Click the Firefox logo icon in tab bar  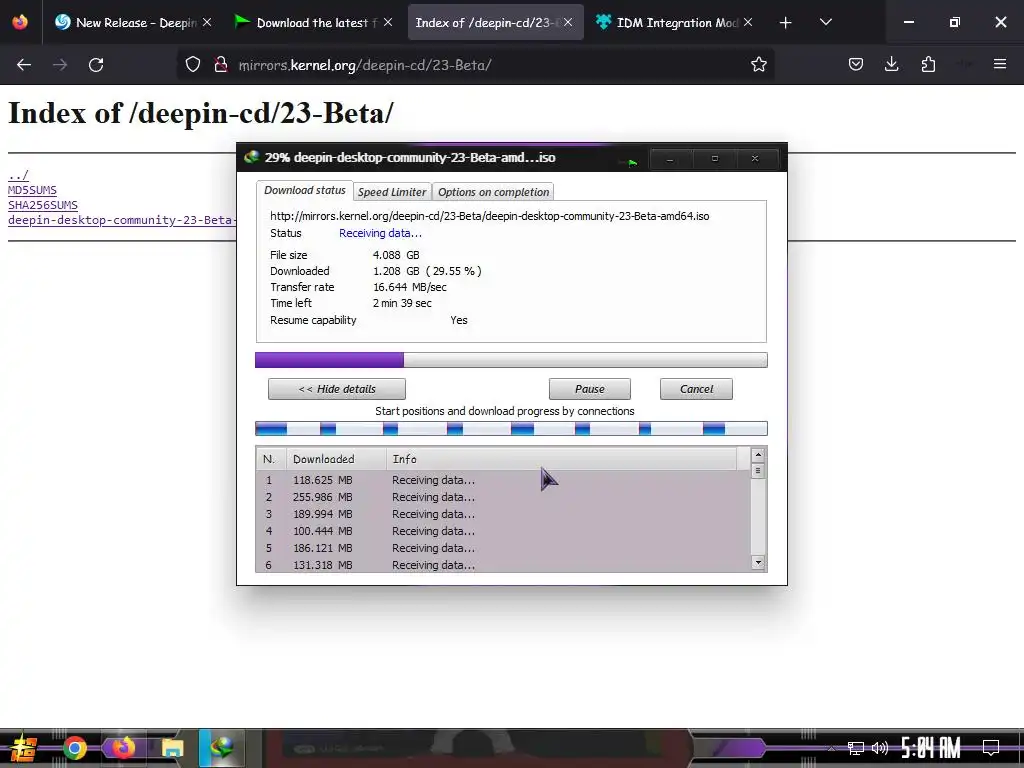(x=20, y=22)
